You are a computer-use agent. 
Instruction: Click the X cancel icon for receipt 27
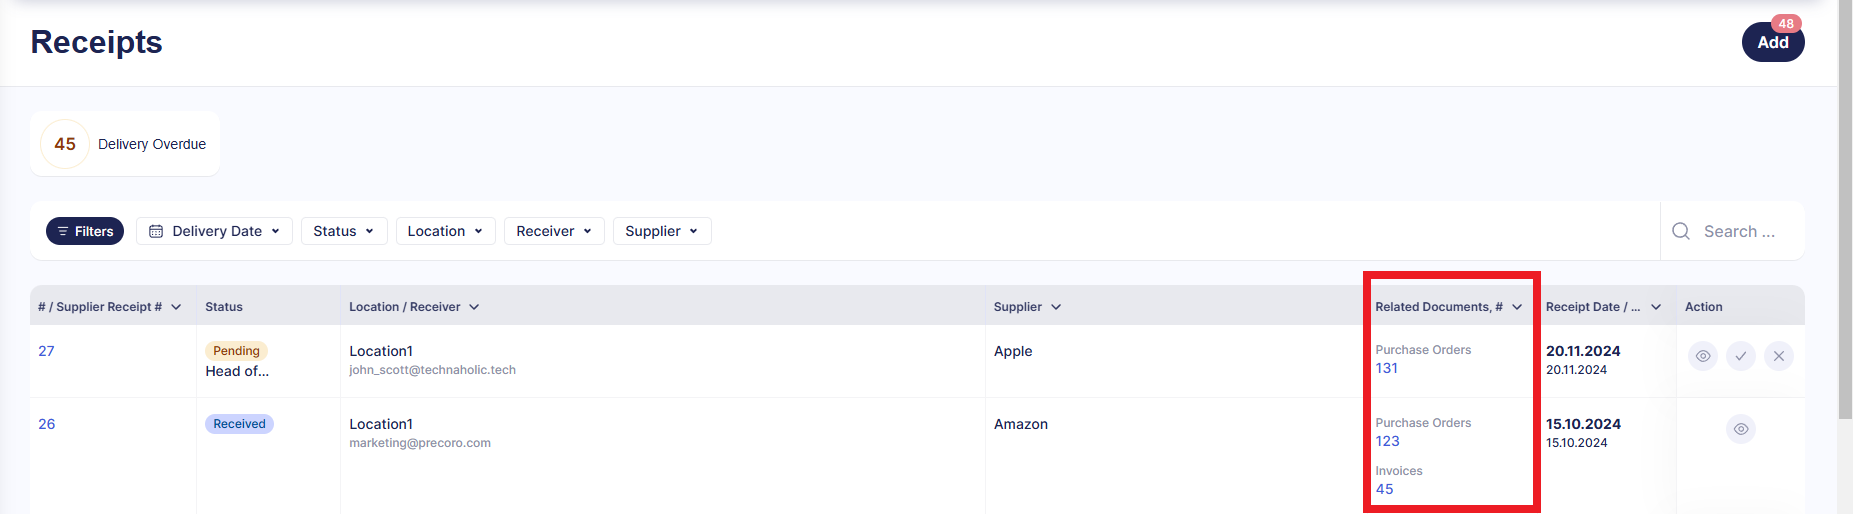click(1779, 356)
